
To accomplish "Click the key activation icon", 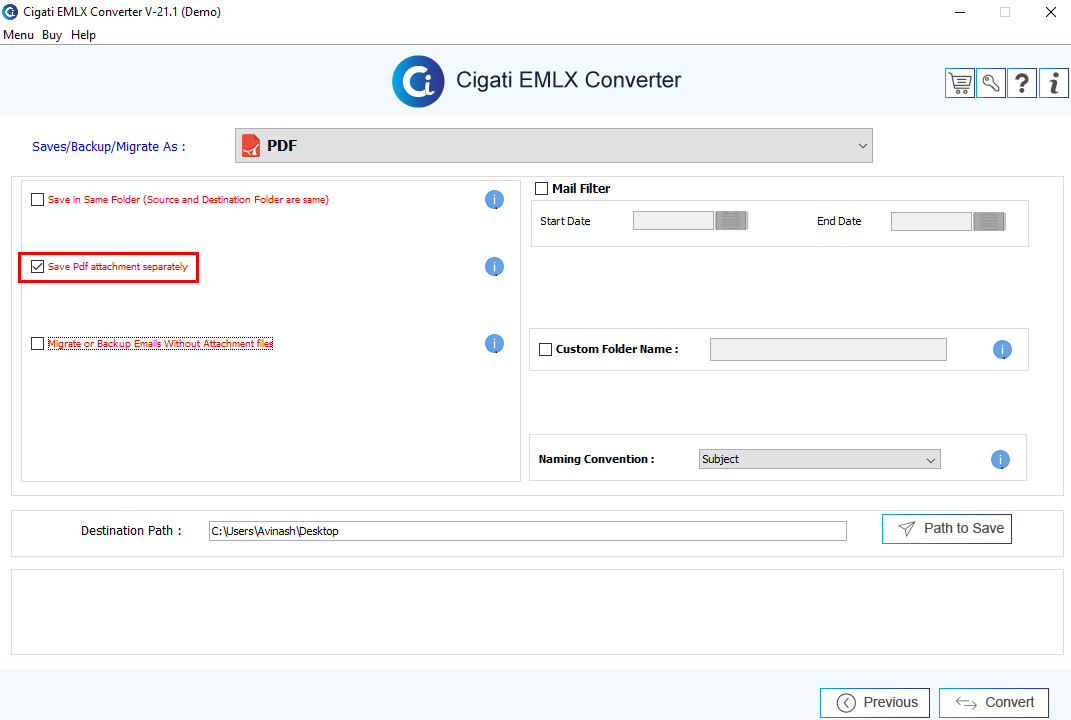I will [991, 83].
